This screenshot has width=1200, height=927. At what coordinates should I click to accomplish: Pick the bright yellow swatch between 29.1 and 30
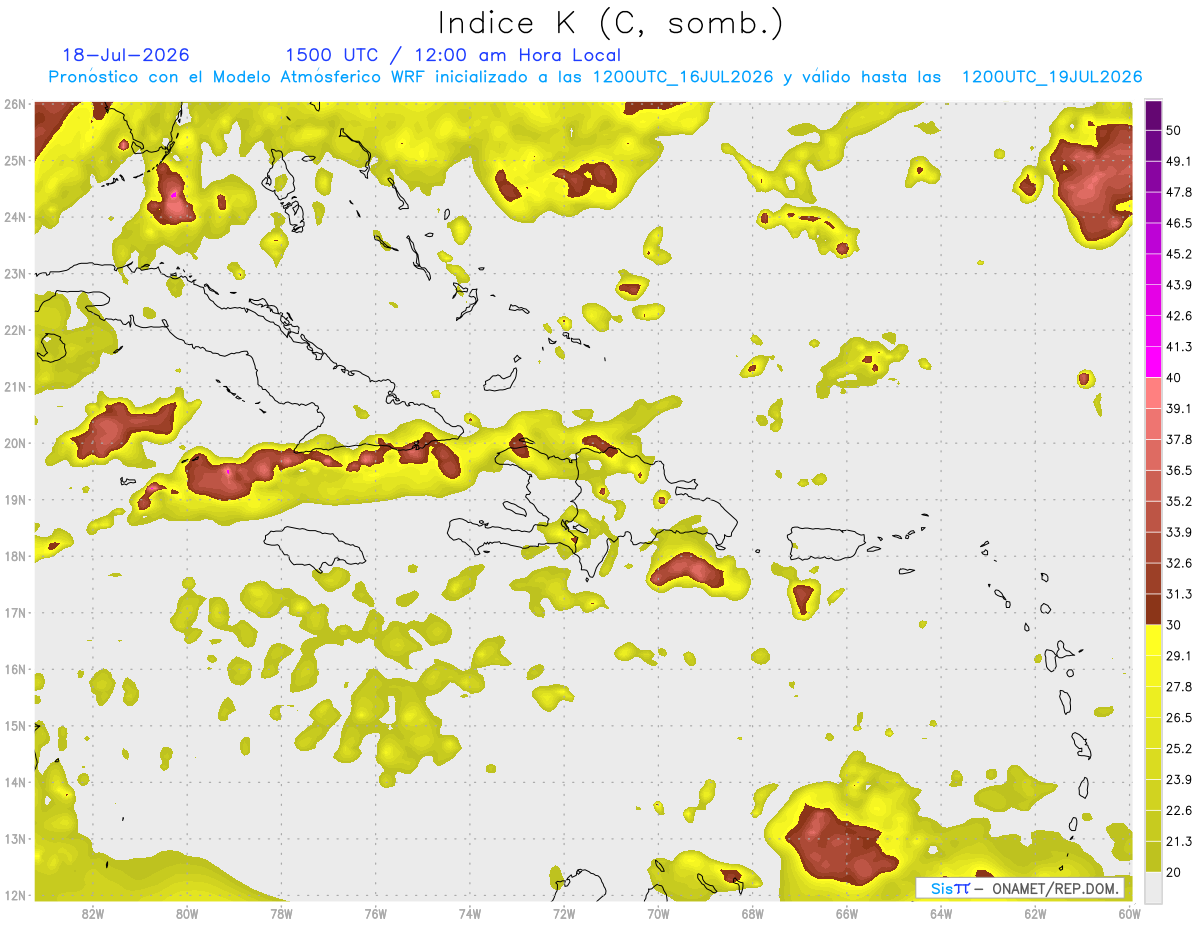[1153, 641]
